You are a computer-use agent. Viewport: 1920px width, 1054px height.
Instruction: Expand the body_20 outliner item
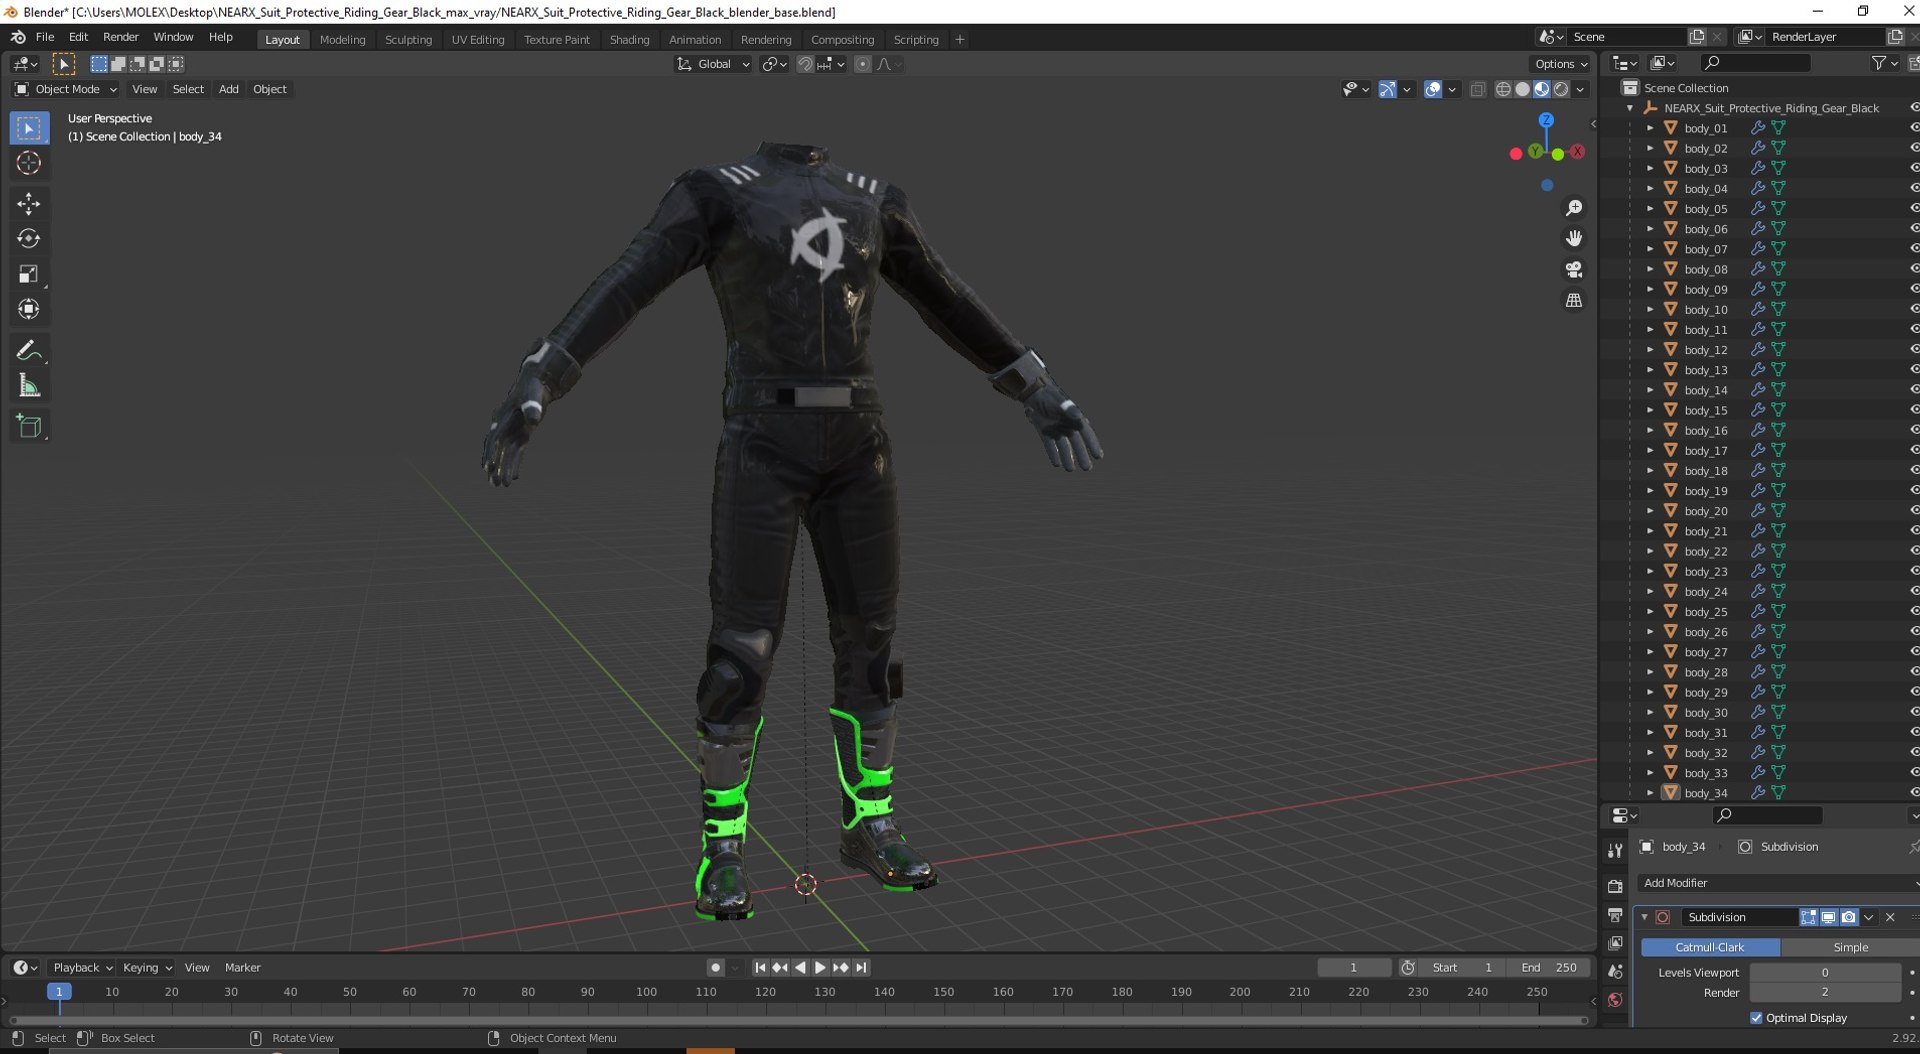tap(1650, 511)
